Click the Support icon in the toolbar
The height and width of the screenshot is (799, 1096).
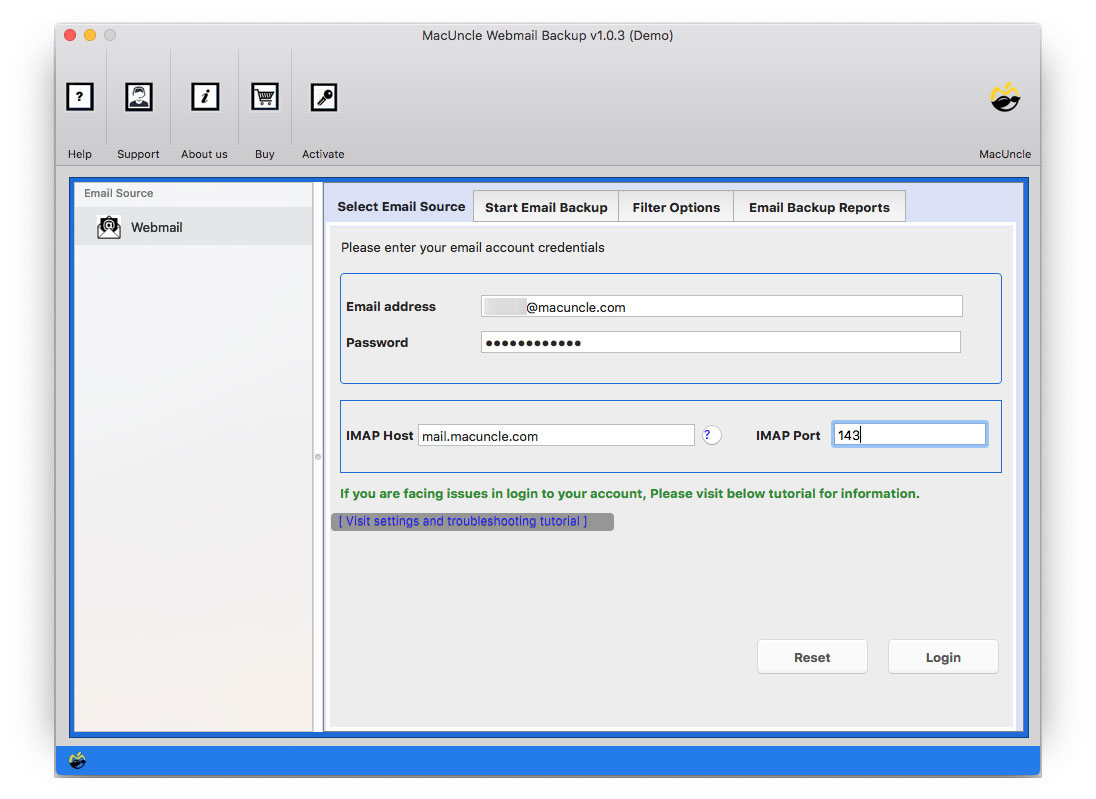(138, 97)
